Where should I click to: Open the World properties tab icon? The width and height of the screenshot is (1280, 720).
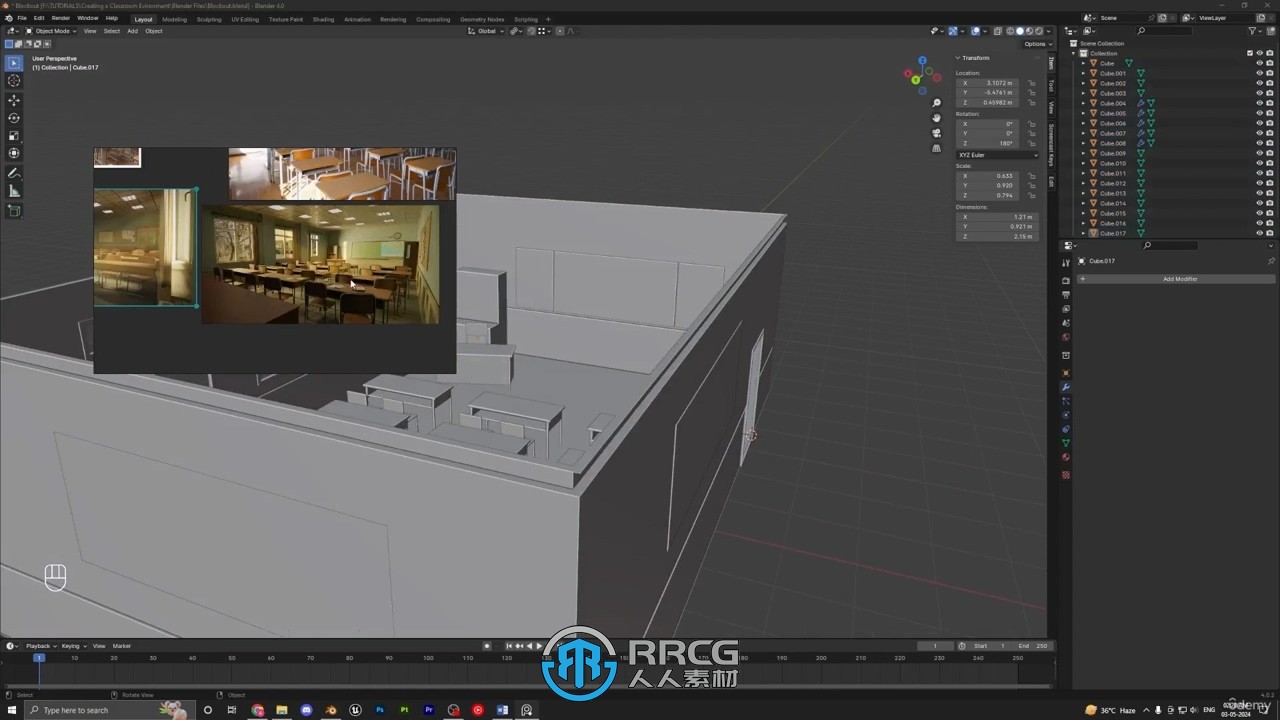coord(1066,337)
